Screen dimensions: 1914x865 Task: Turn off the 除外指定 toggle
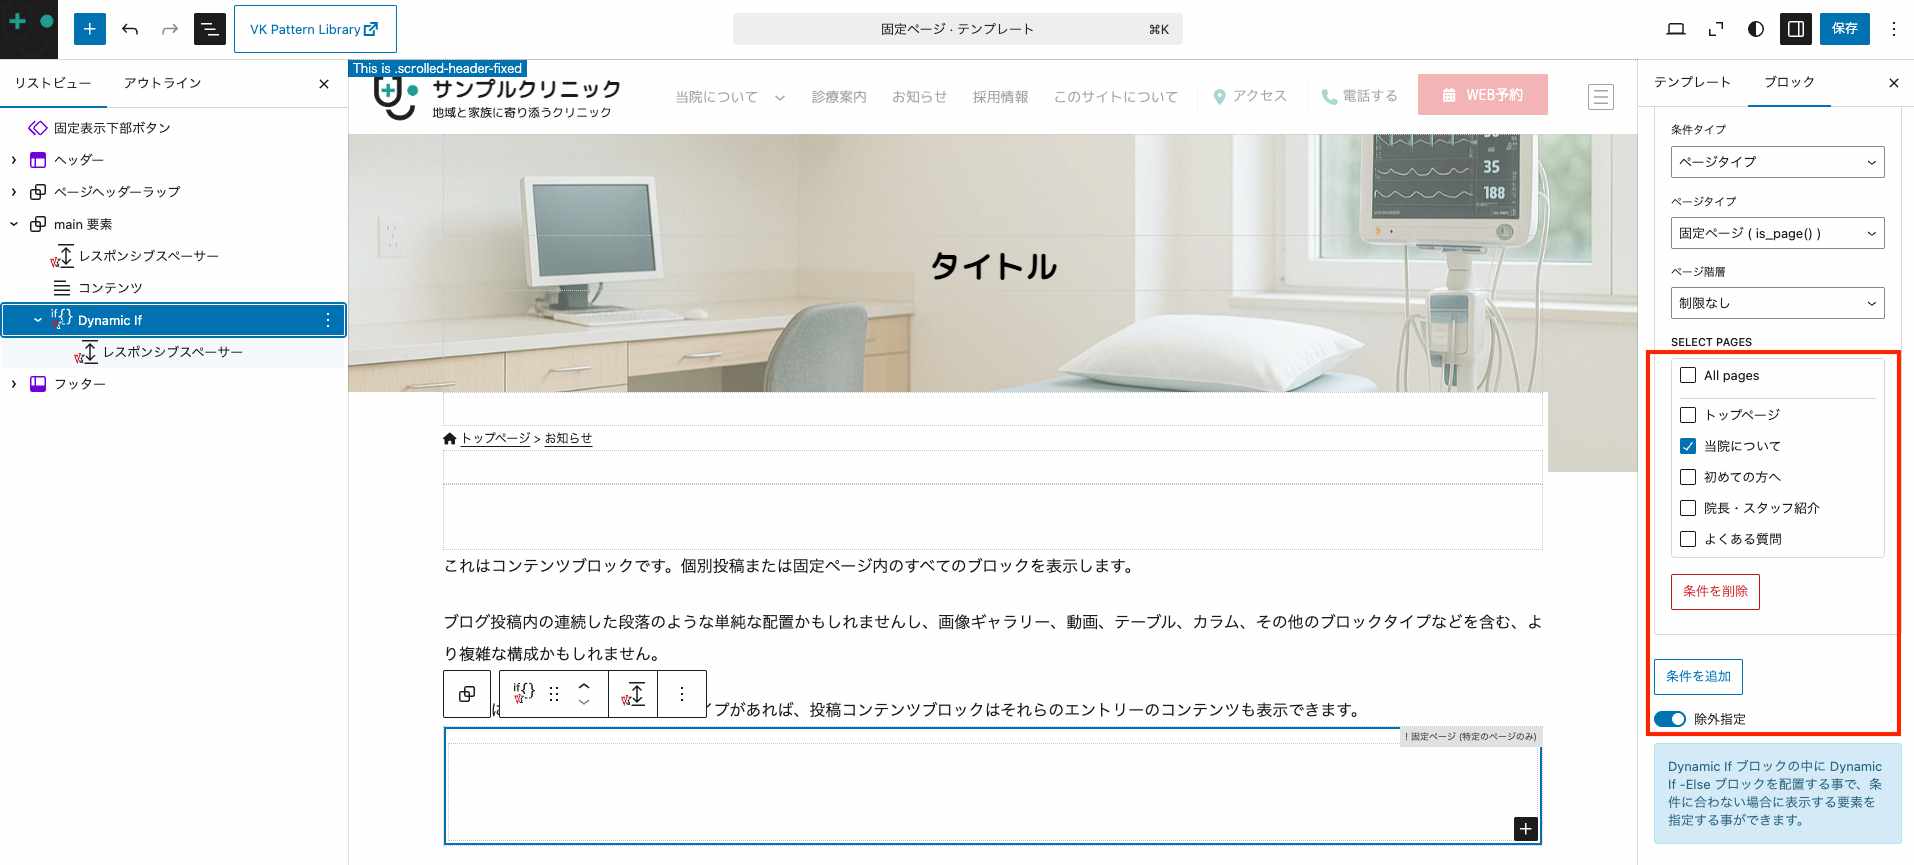[1669, 719]
